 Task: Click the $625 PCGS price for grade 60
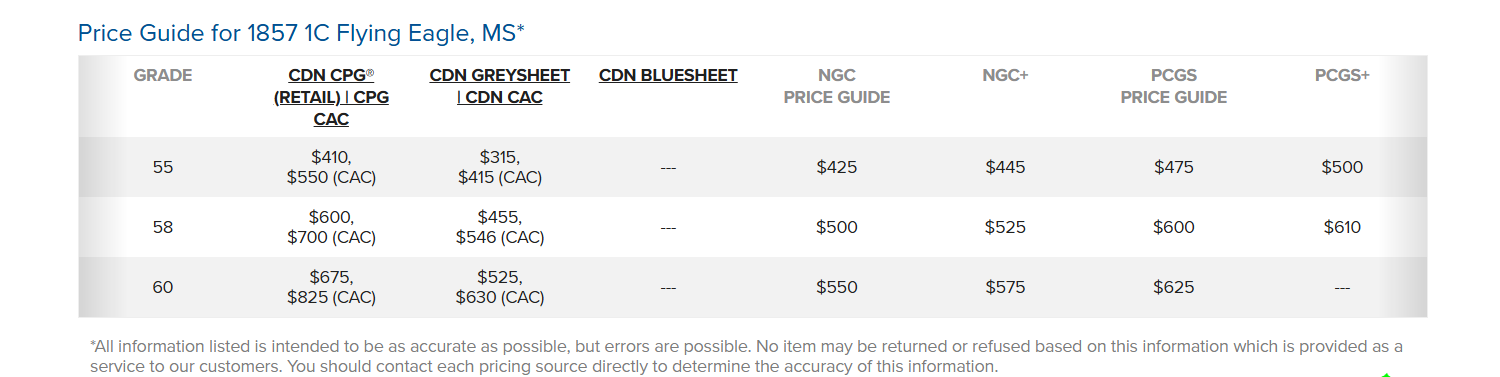pyautogui.click(x=1174, y=287)
